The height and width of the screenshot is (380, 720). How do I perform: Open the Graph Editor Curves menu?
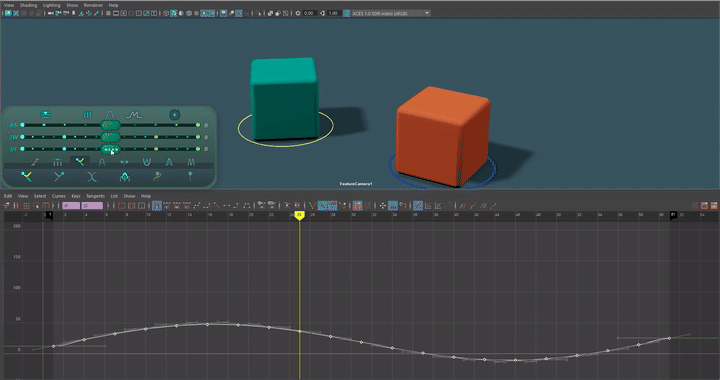[58, 196]
